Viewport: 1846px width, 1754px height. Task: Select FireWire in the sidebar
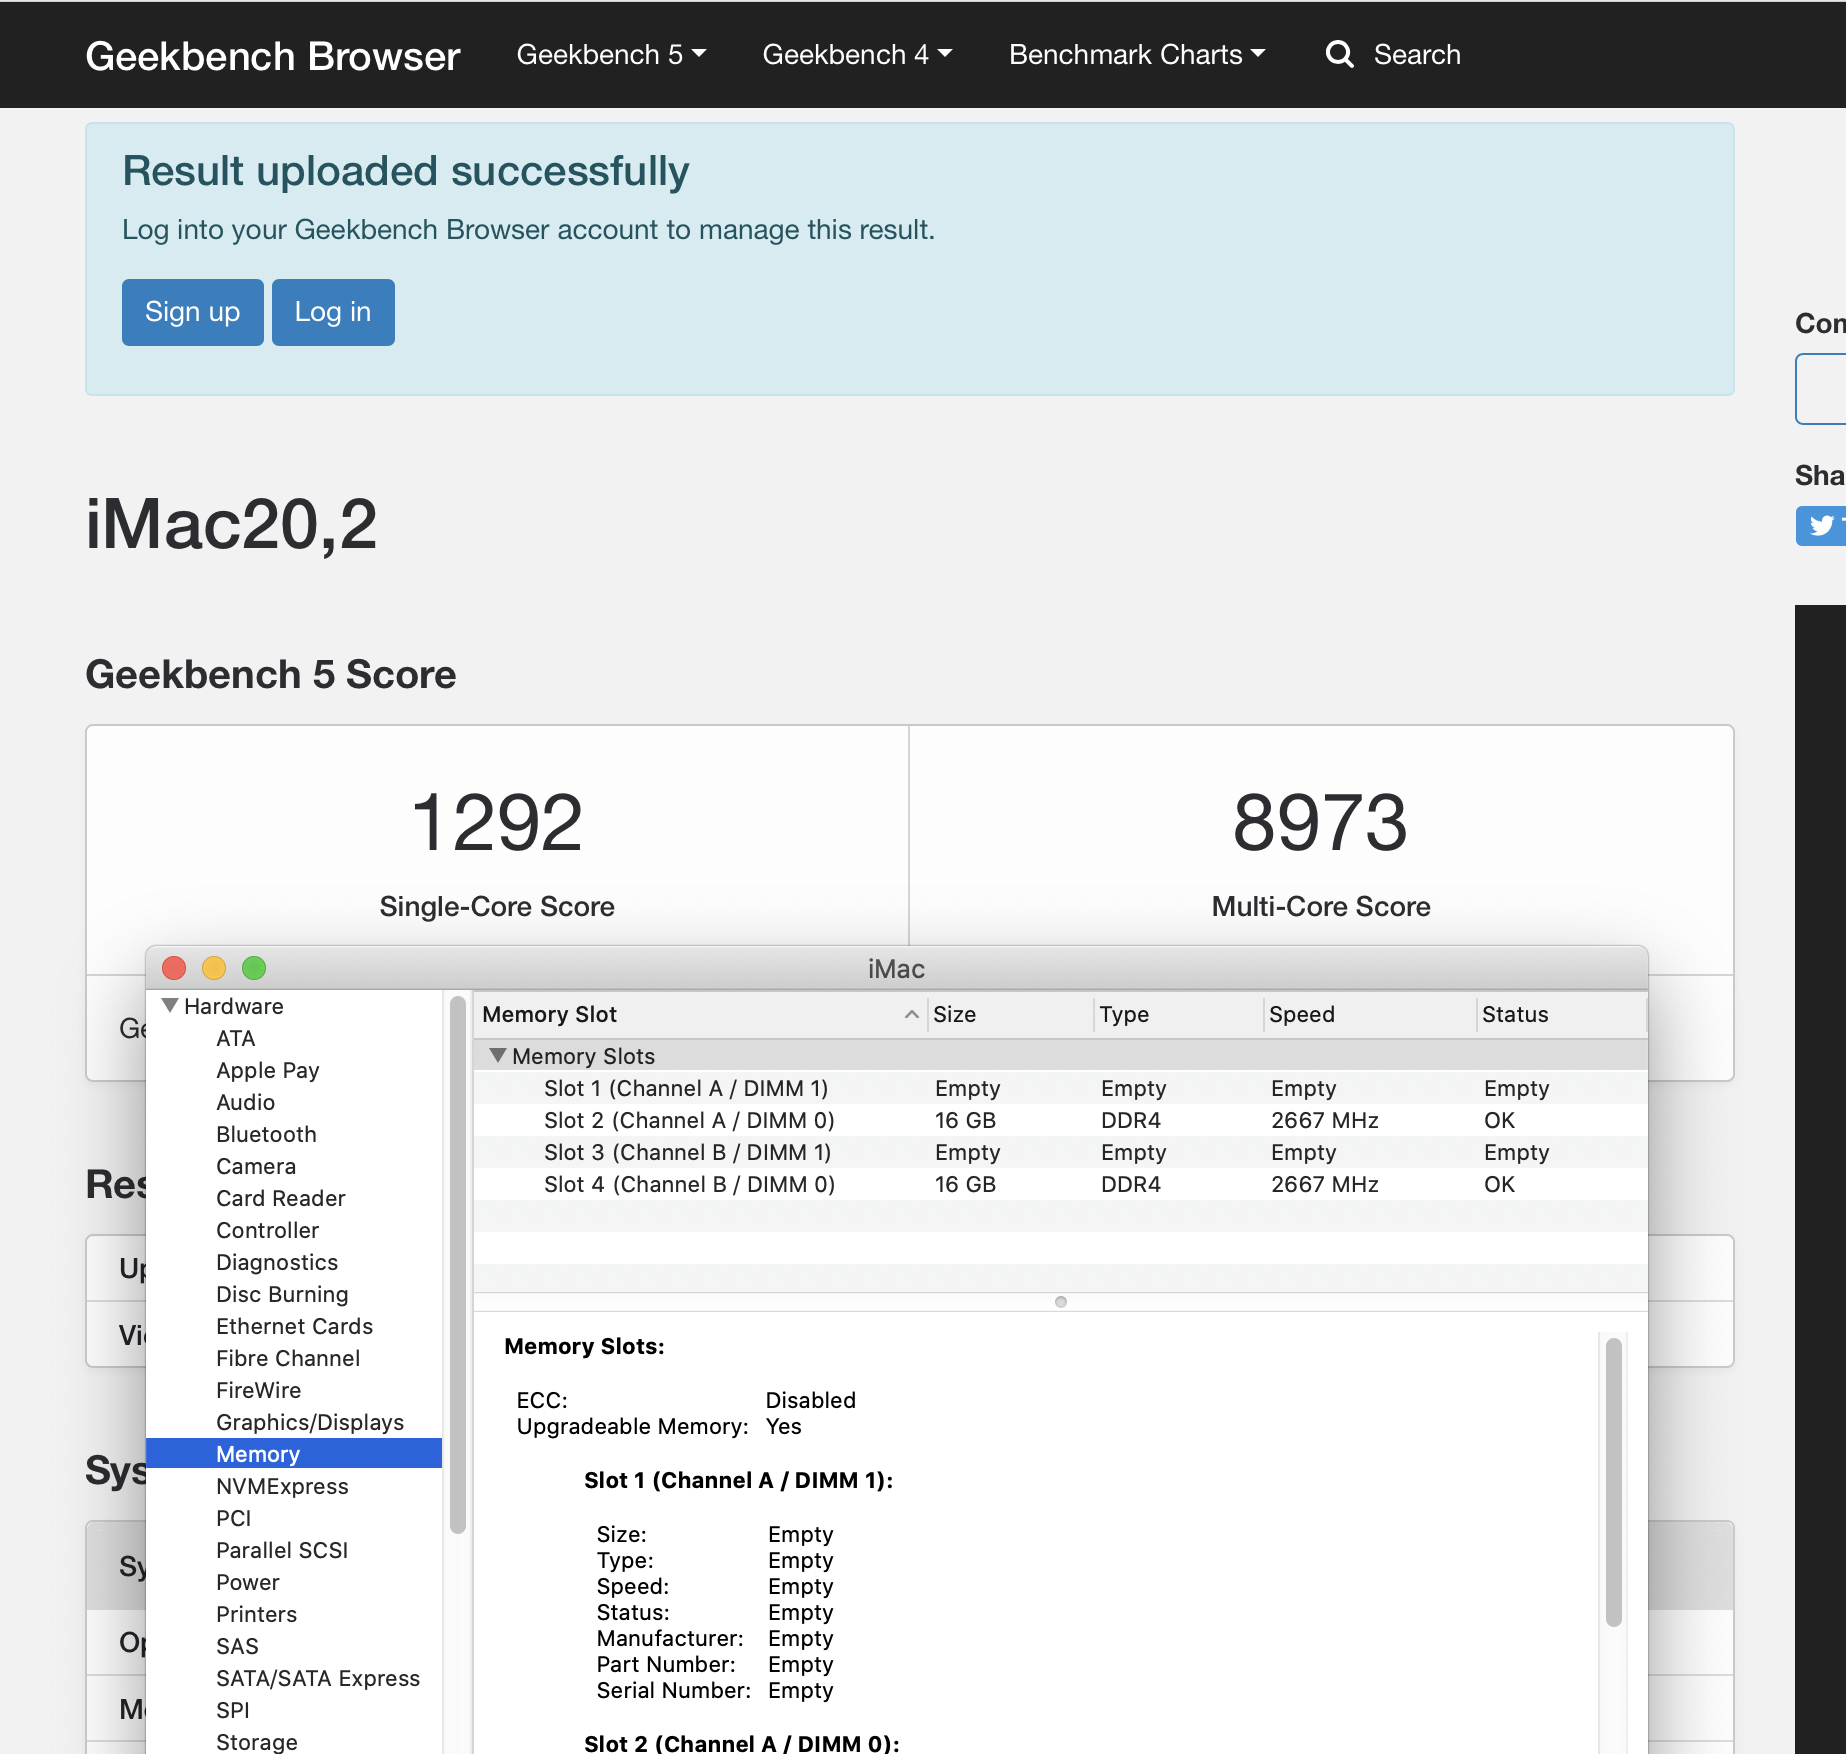coord(259,1390)
